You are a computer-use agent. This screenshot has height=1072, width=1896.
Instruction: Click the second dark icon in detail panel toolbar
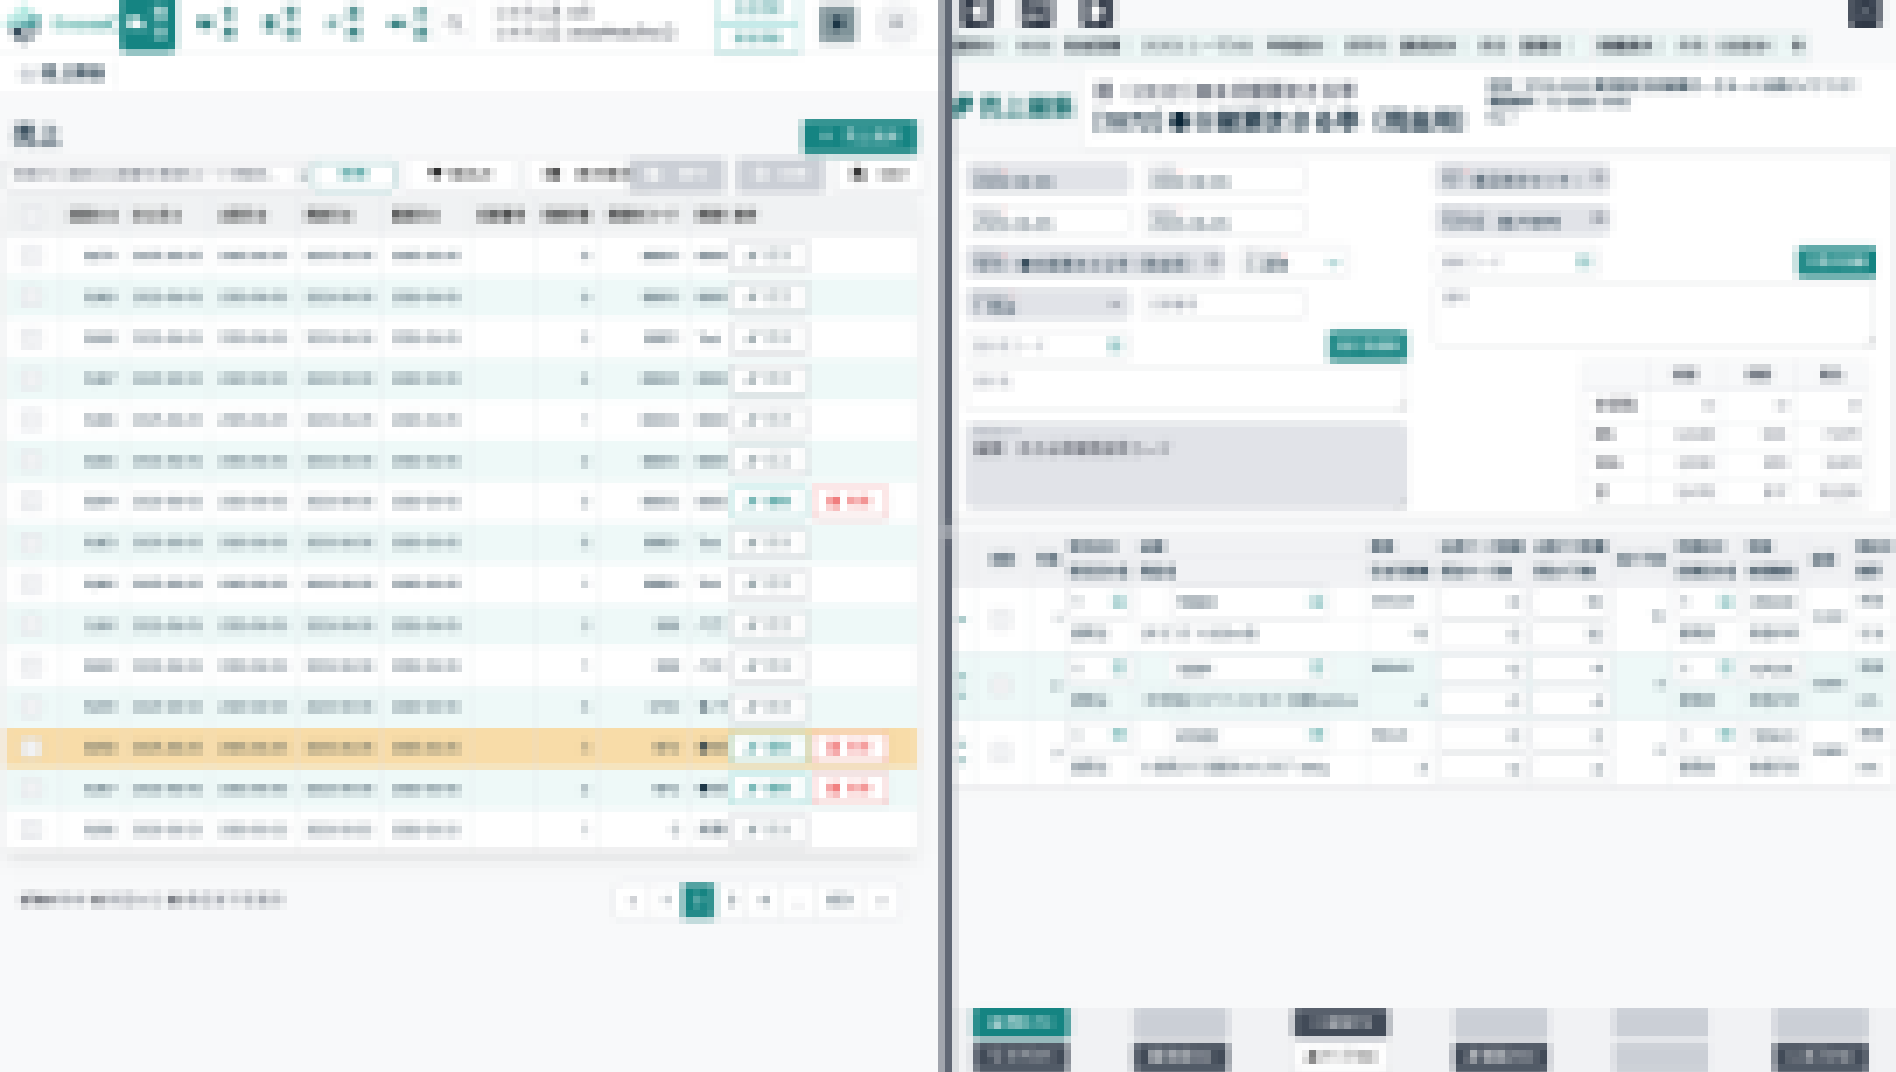click(x=1036, y=13)
